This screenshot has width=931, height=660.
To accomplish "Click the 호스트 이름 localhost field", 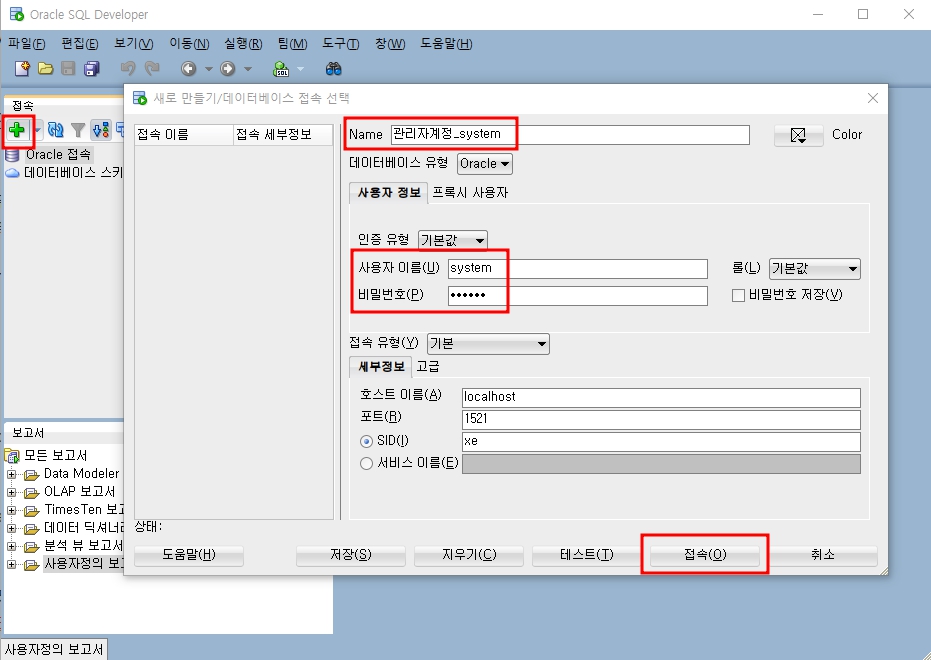I will pos(661,397).
